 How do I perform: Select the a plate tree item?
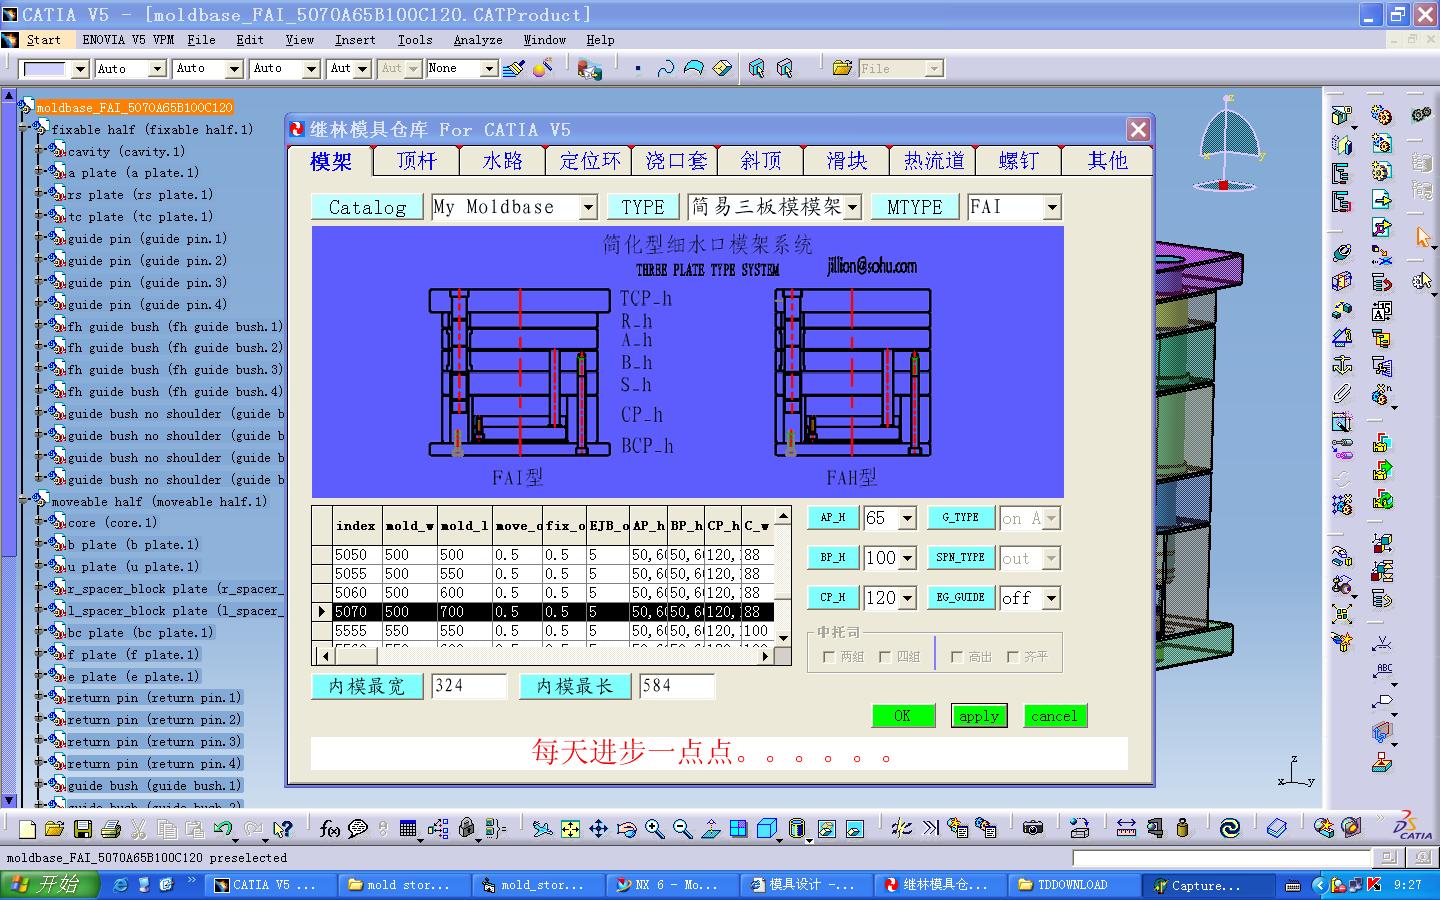pos(133,173)
